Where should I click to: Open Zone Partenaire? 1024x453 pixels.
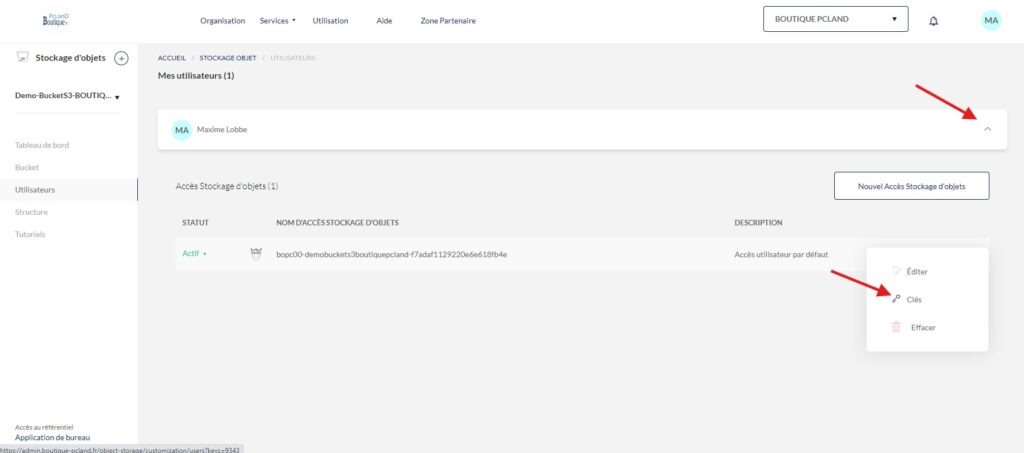coord(448,21)
